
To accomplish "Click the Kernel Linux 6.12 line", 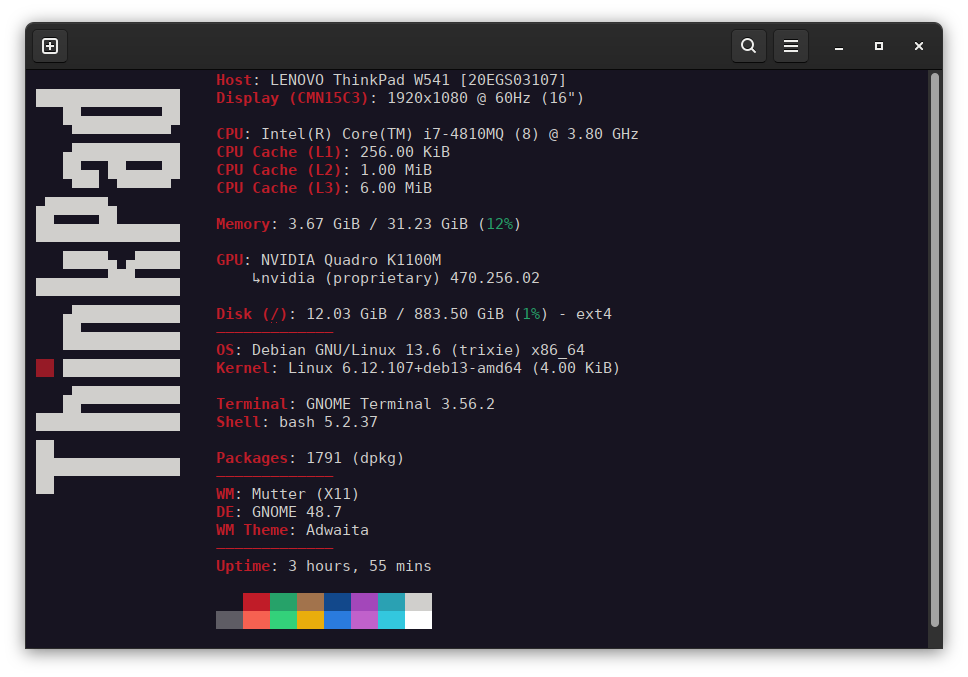I will [418, 368].
